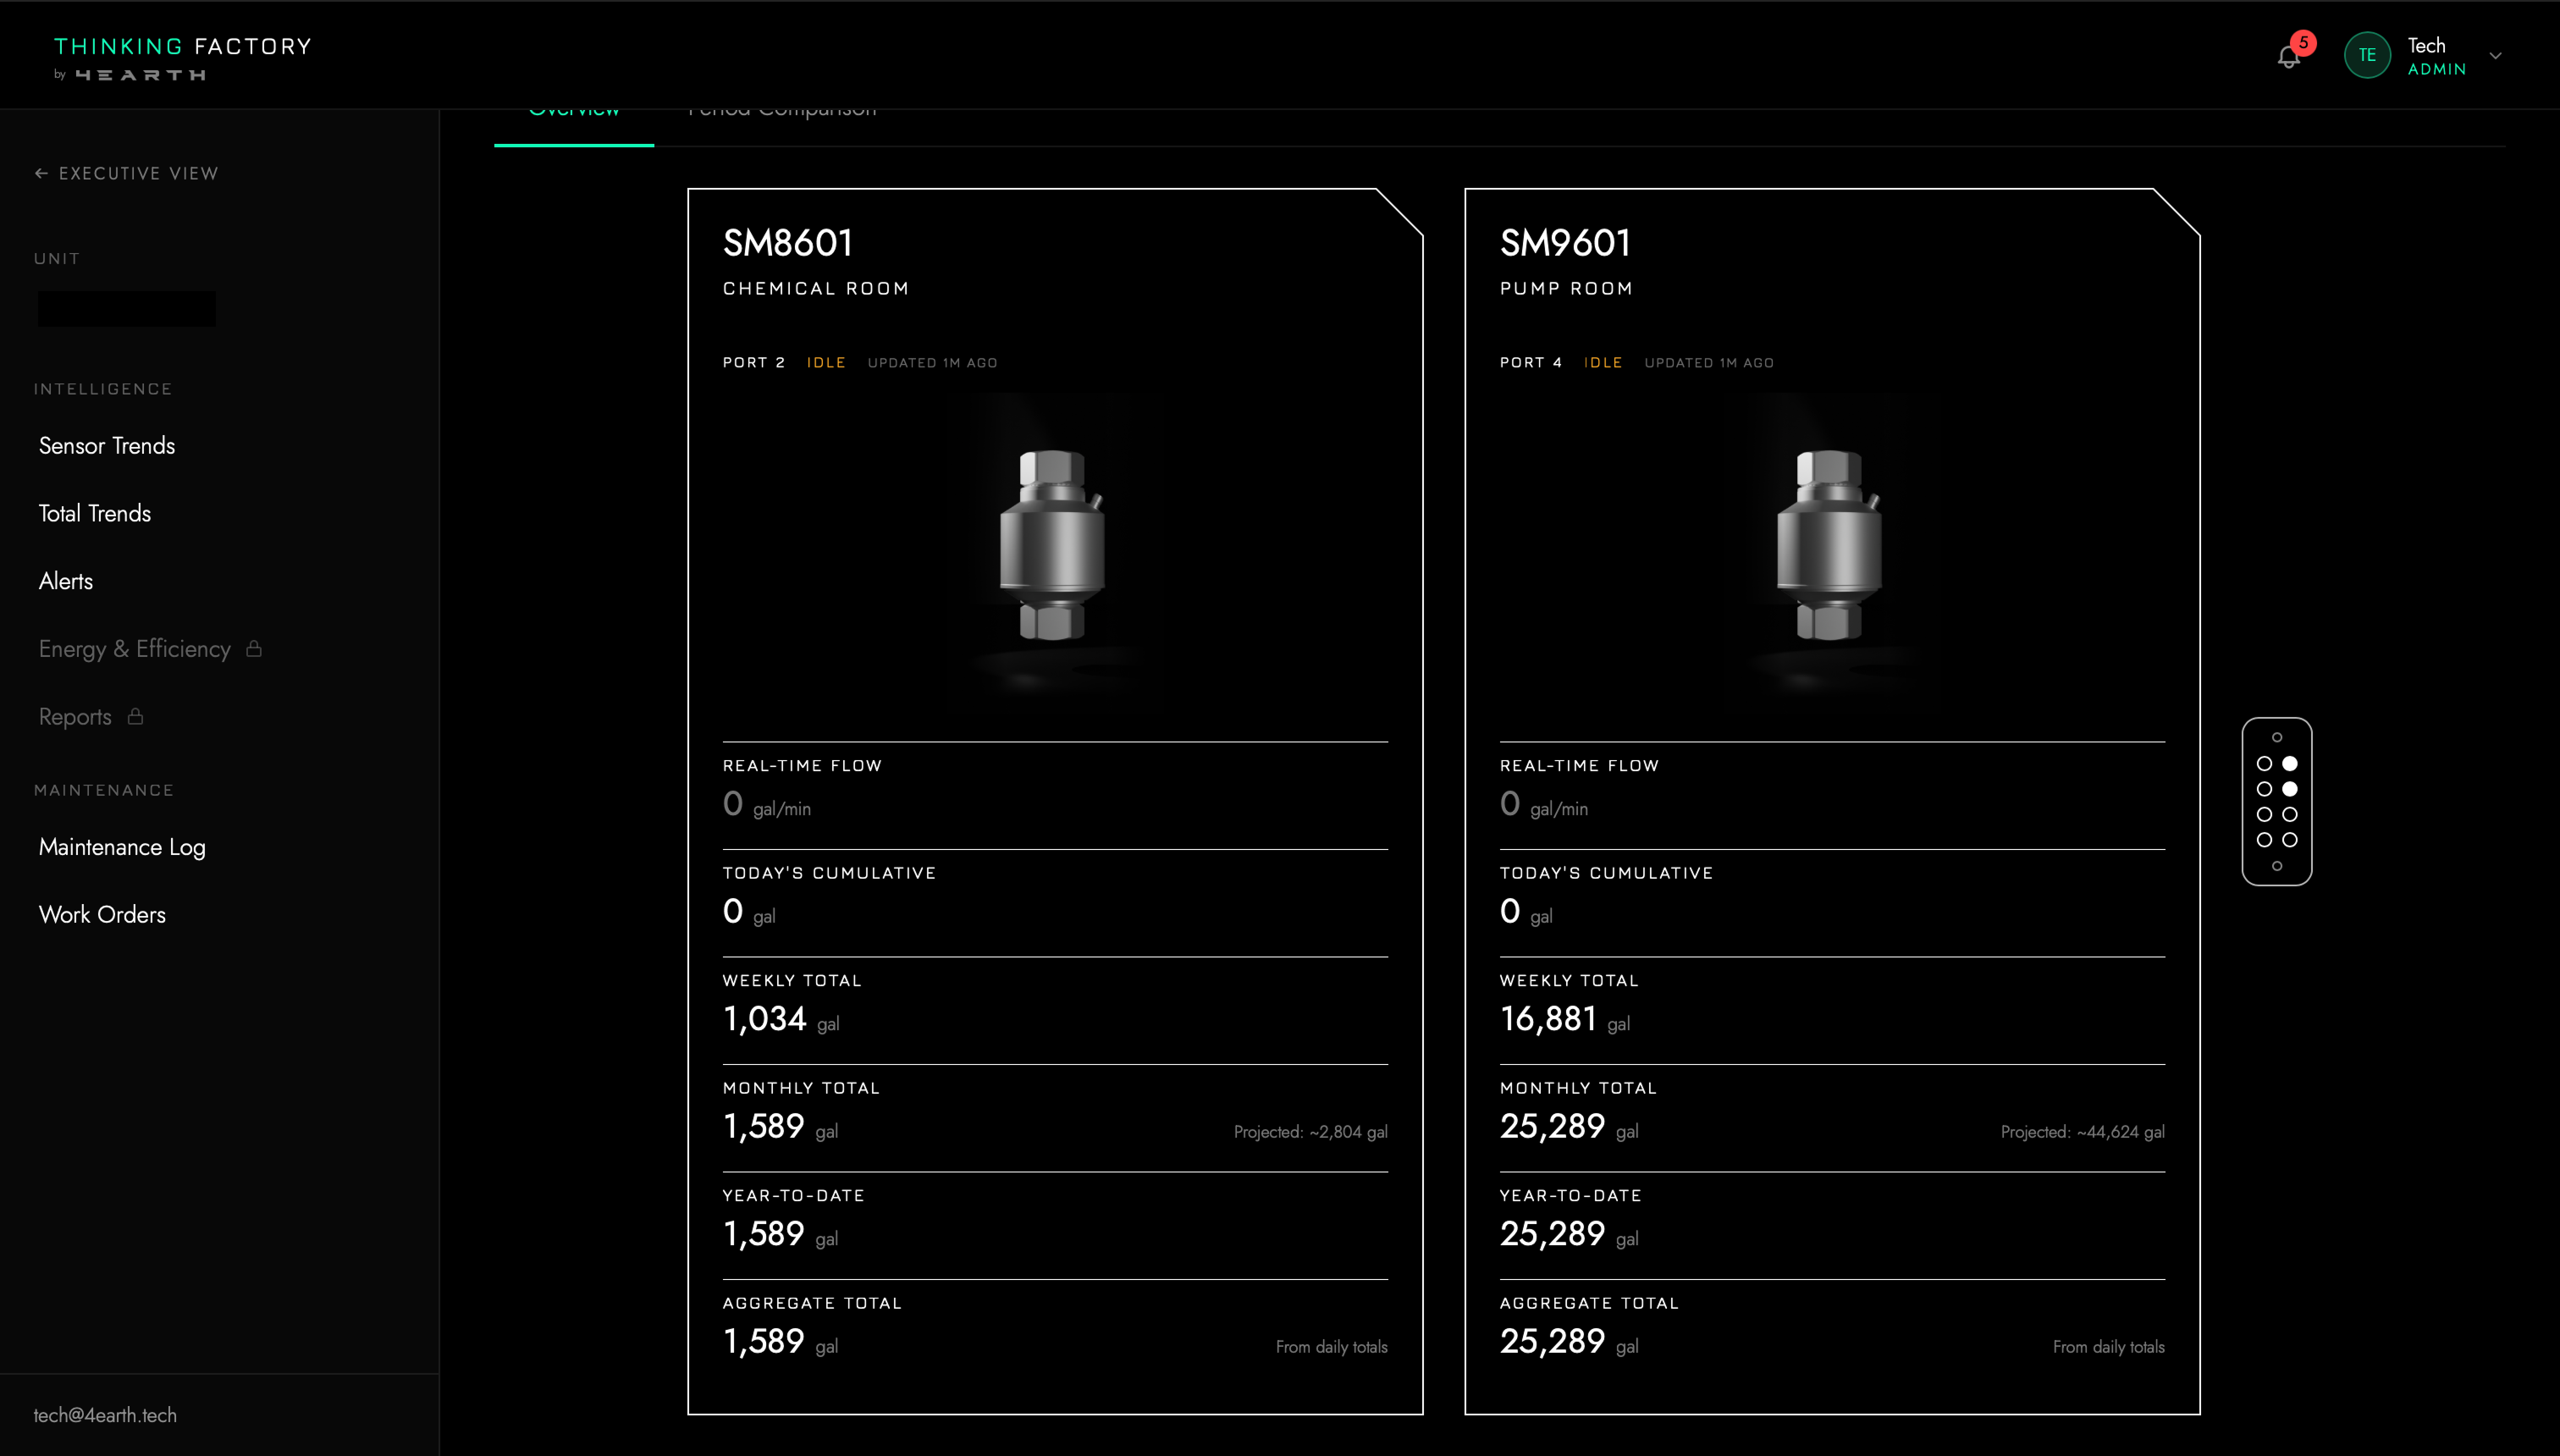
Task: Click the Port 2 label on SM8601
Action: [754, 362]
